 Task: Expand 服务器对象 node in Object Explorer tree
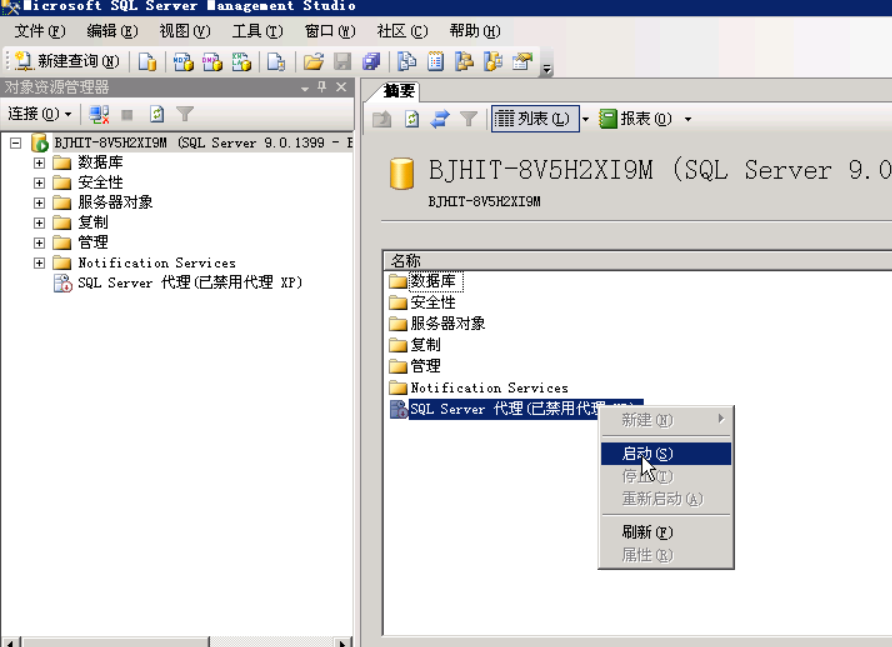39,203
